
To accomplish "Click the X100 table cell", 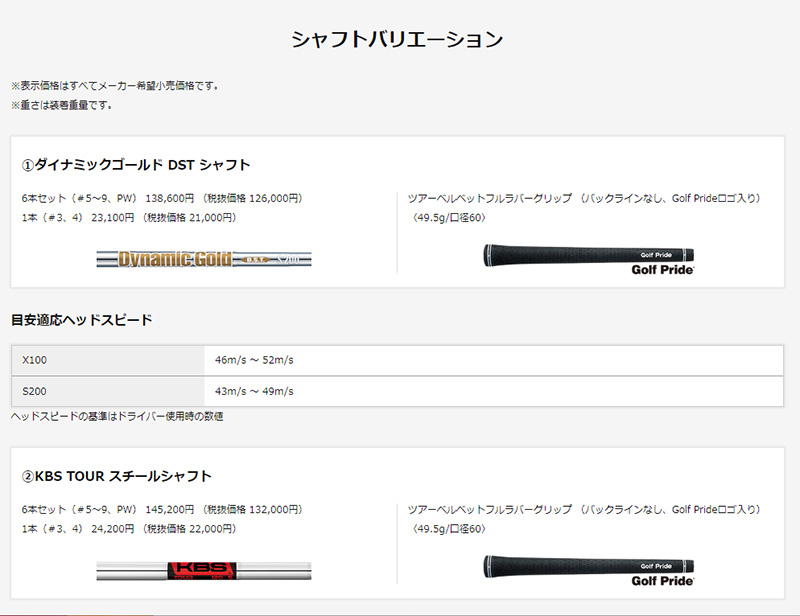I will pos(108,360).
